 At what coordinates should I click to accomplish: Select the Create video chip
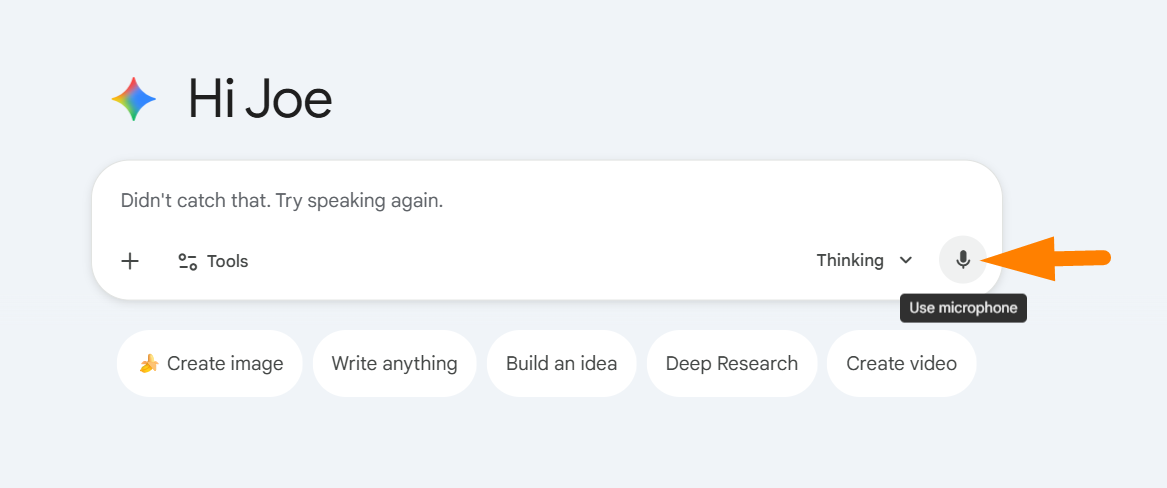pyautogui.click(x=901, y=364)
